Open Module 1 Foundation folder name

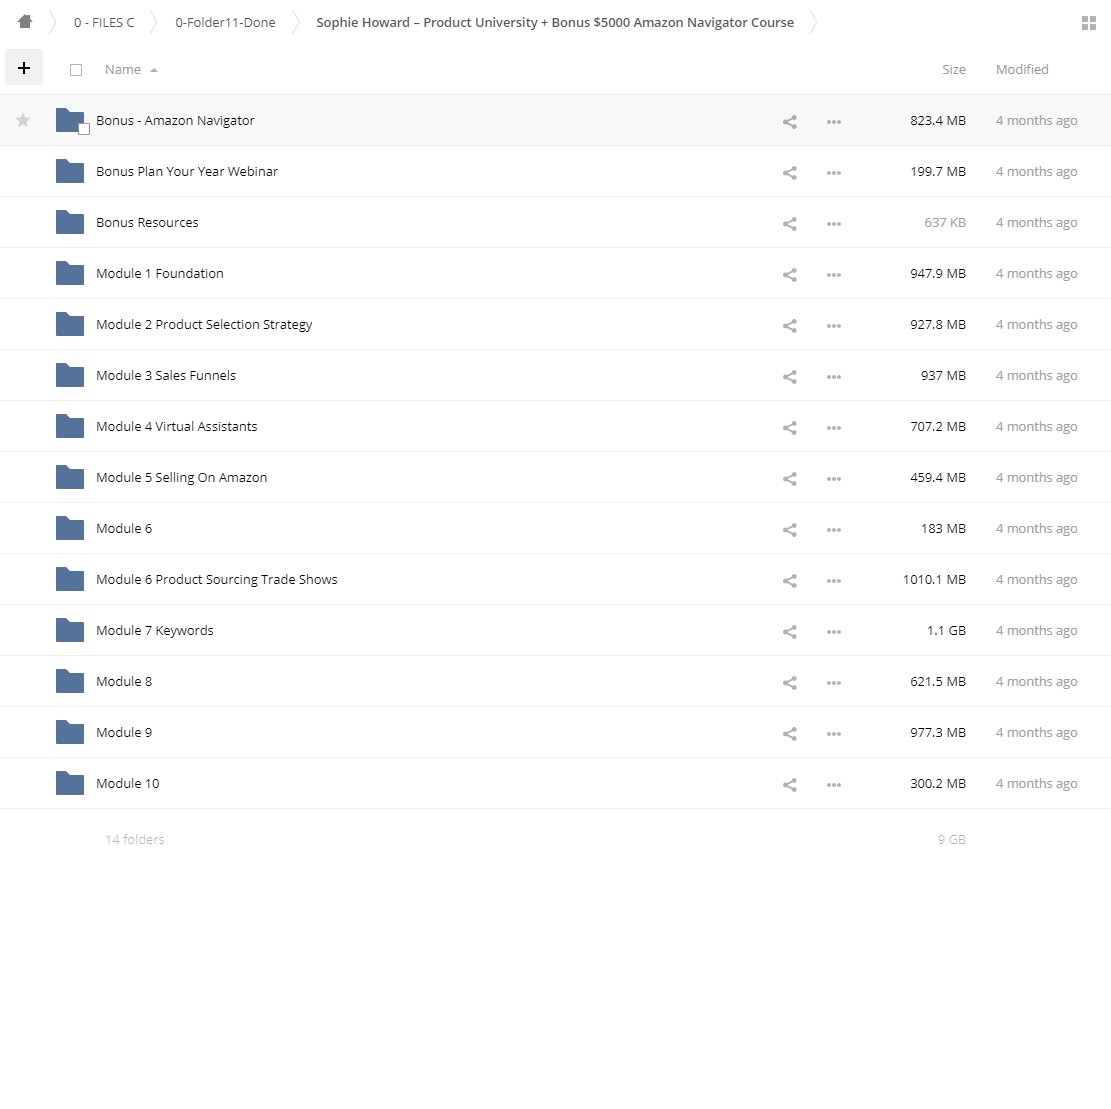(159, 274)
